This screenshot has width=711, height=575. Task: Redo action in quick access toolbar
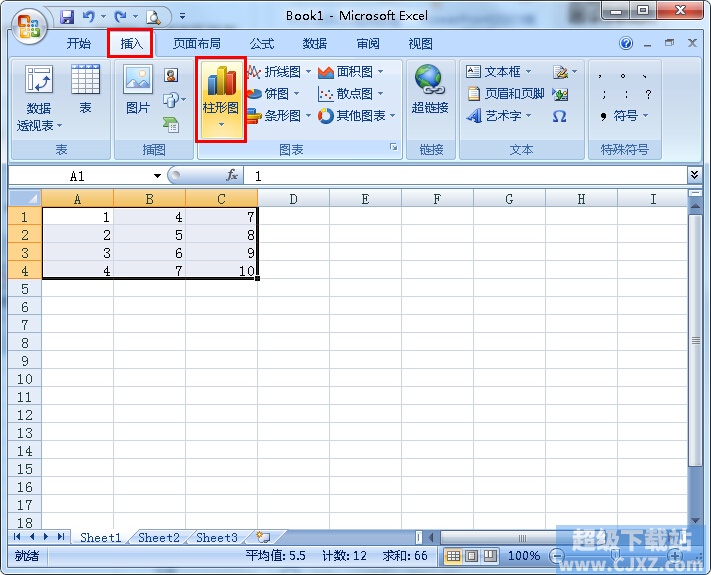(121, 17)
